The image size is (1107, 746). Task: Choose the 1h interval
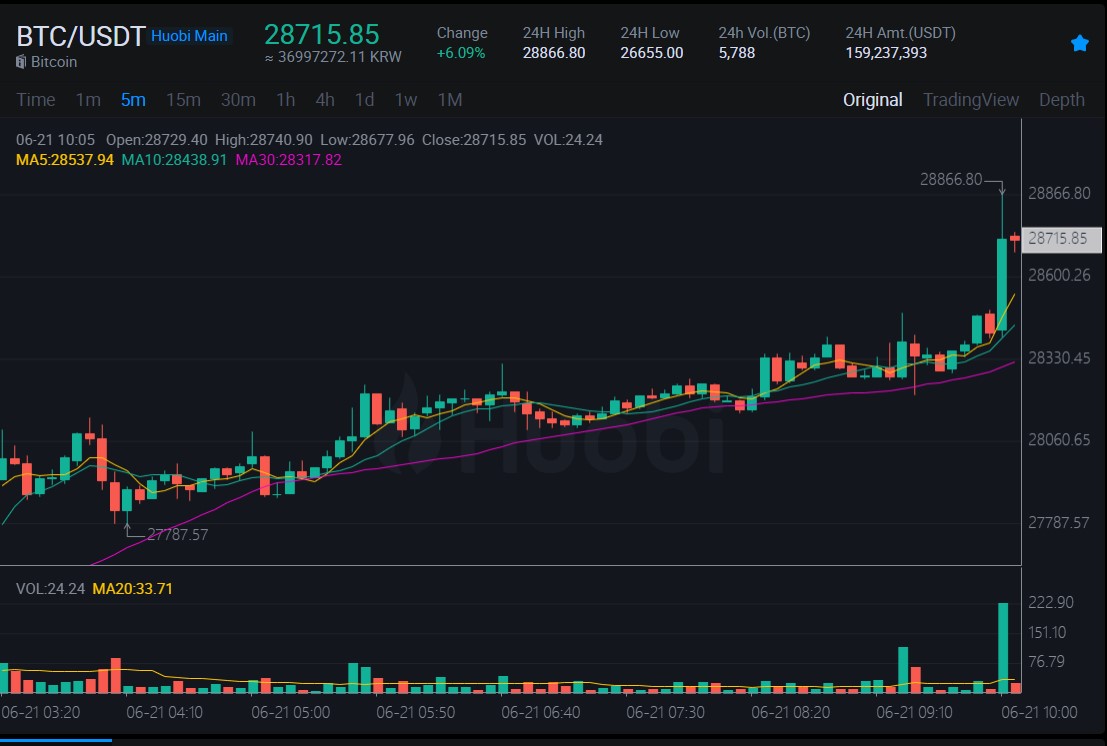pyautogui.click(x=285, y=100)
